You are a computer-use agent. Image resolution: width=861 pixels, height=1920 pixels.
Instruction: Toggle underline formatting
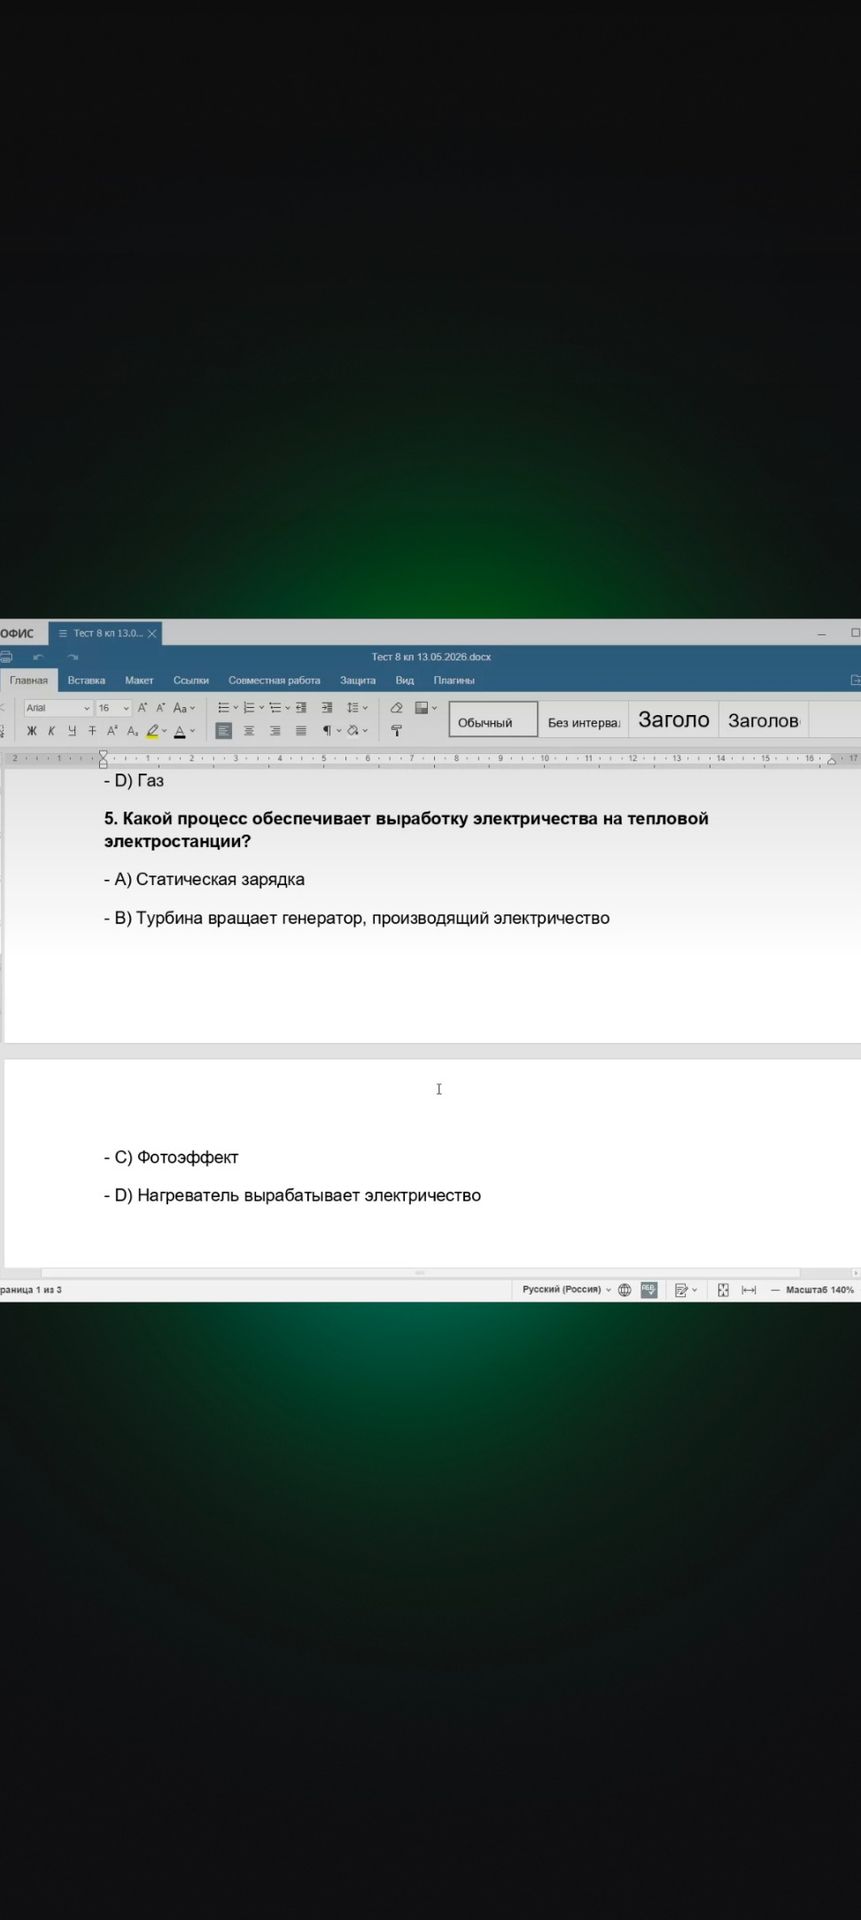pyautogui.click(x=71, y=731)
